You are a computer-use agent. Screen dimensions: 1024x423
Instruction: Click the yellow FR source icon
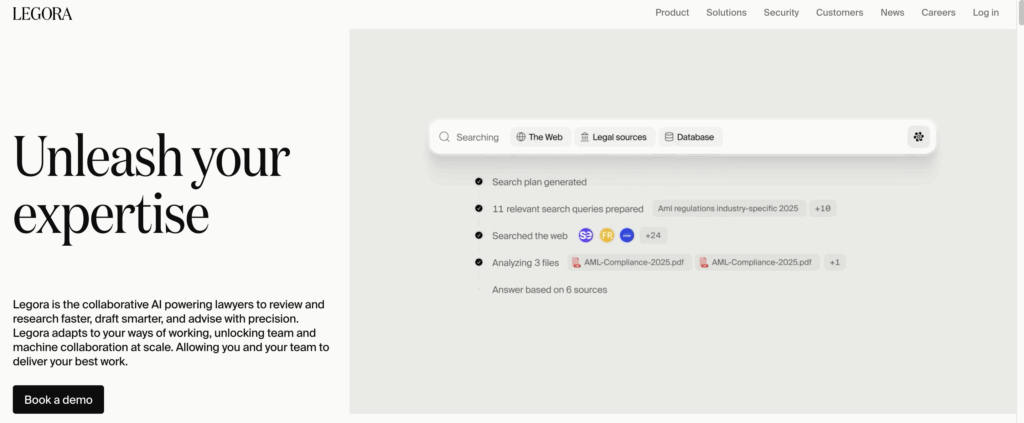coord(607,236)
